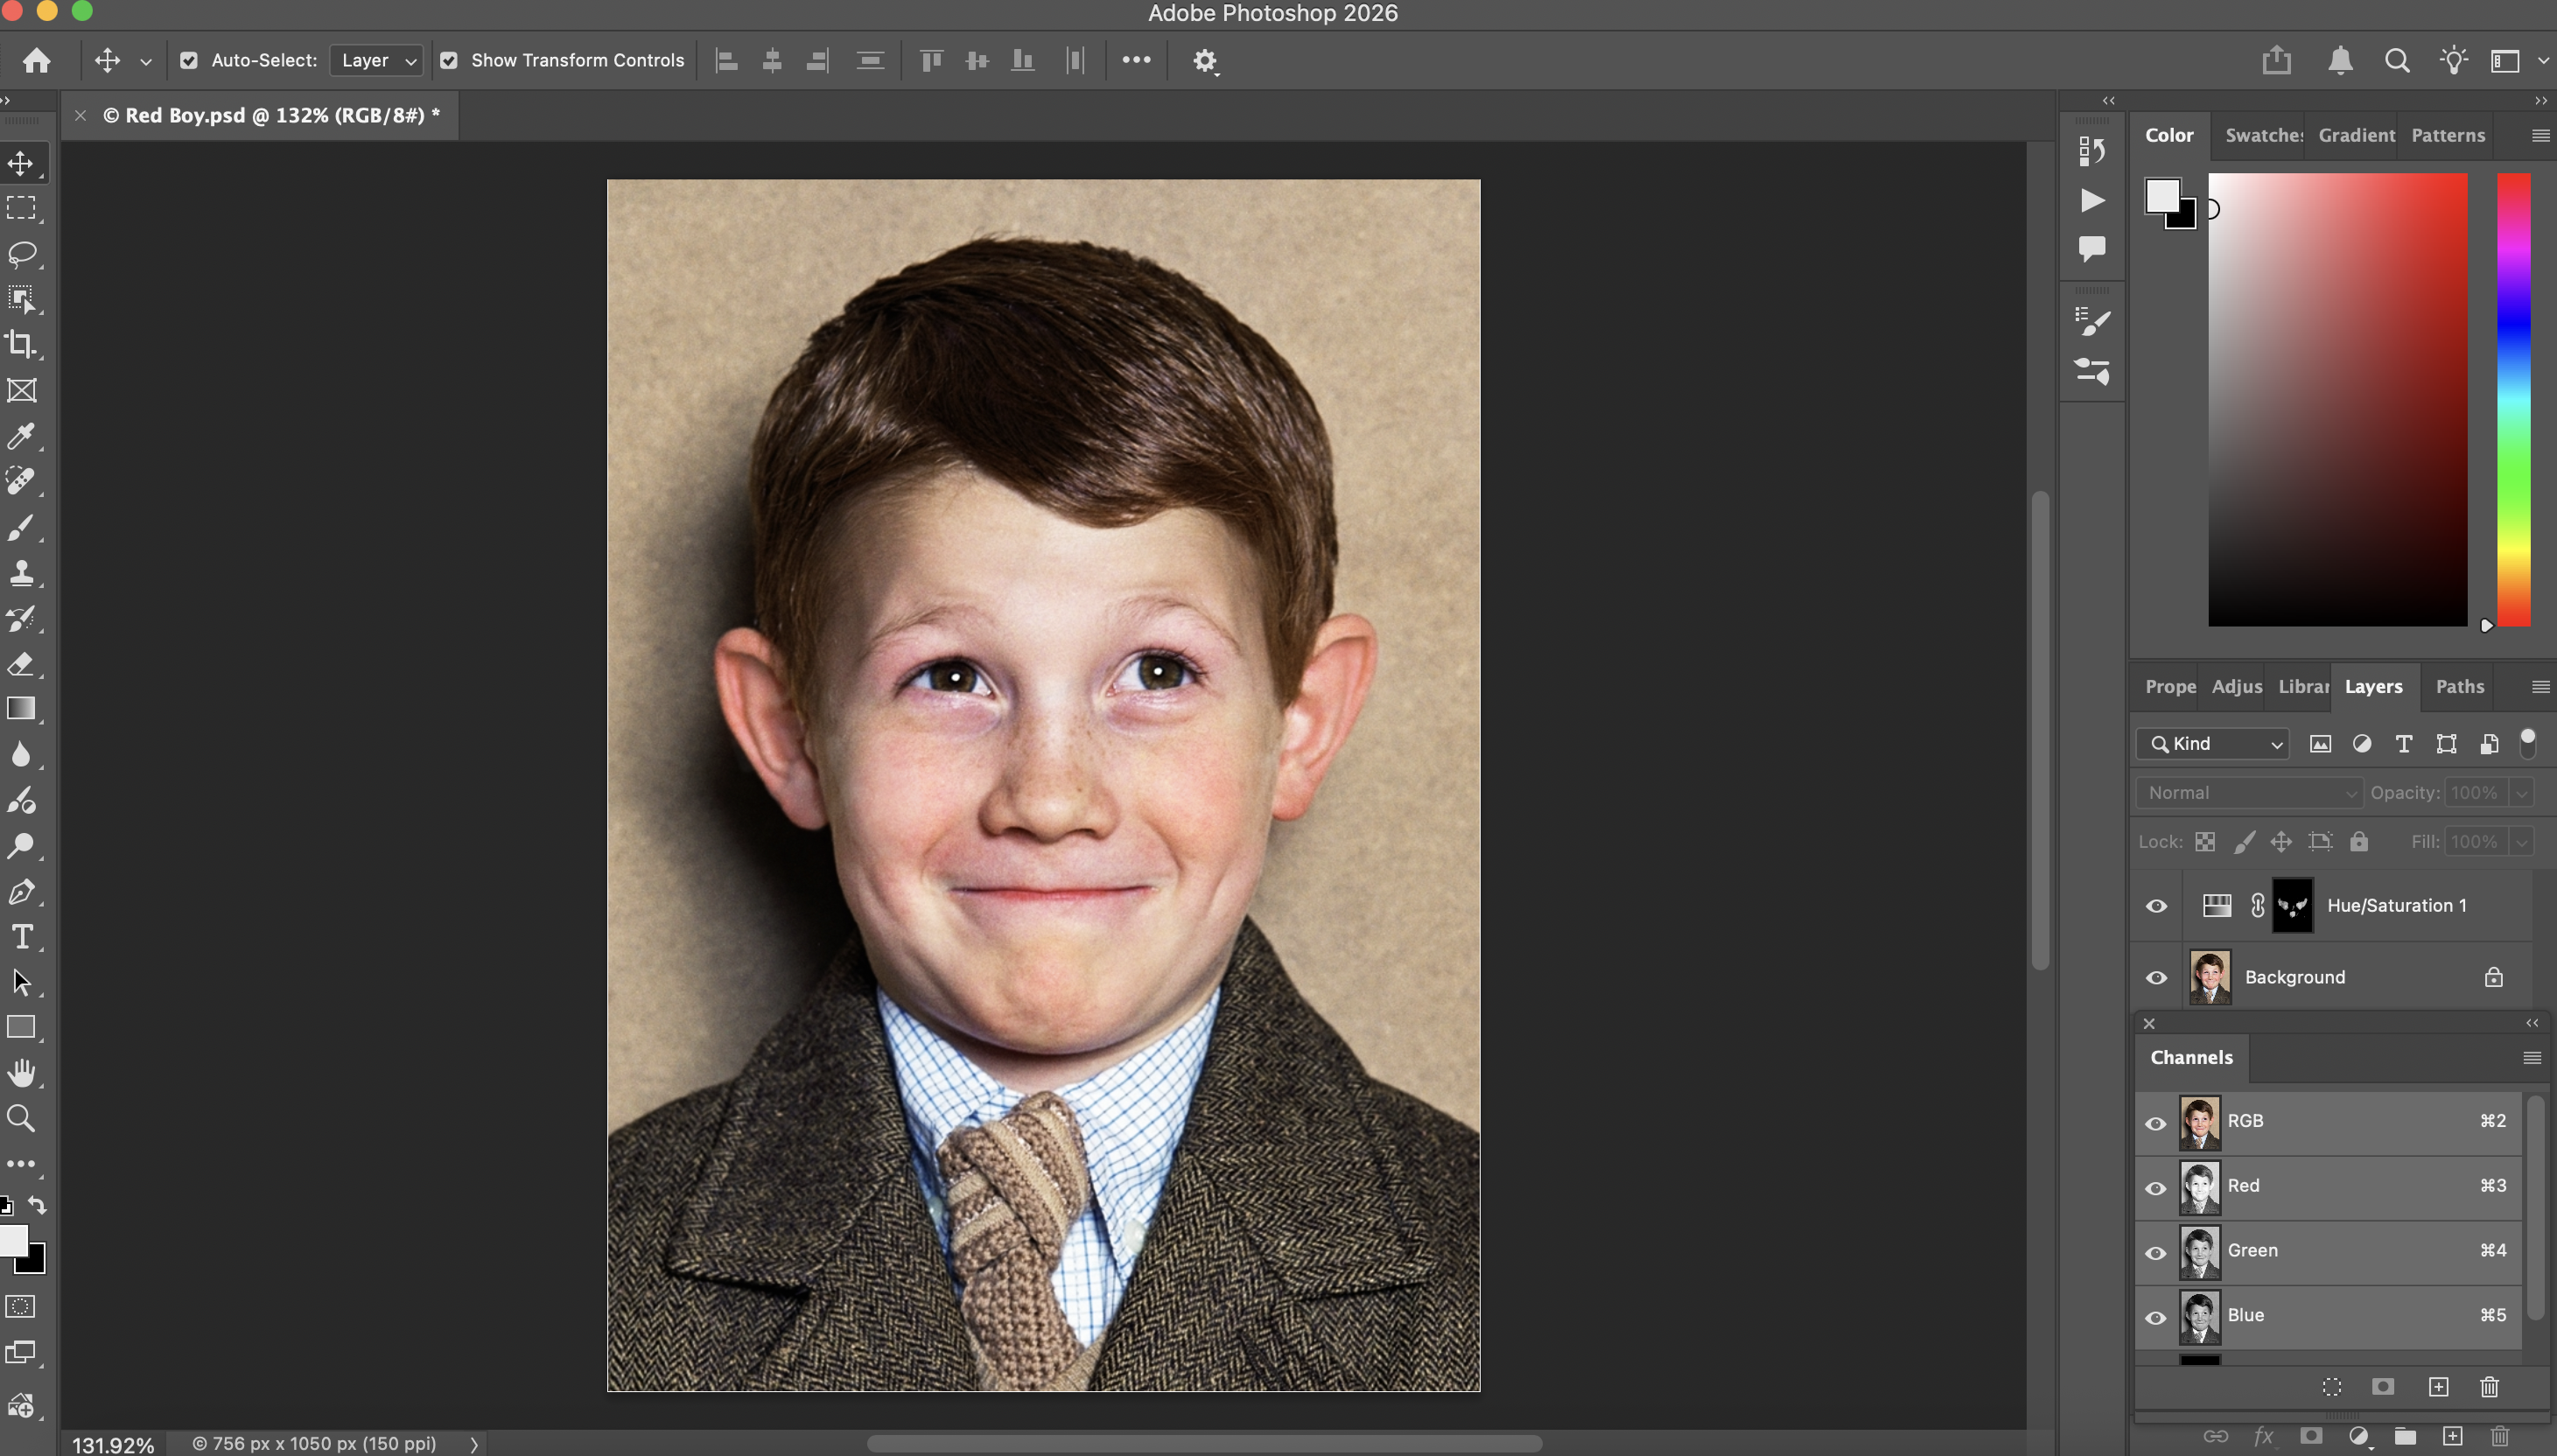Toggle visibility of the RGB channel

coord(2156,1123)
